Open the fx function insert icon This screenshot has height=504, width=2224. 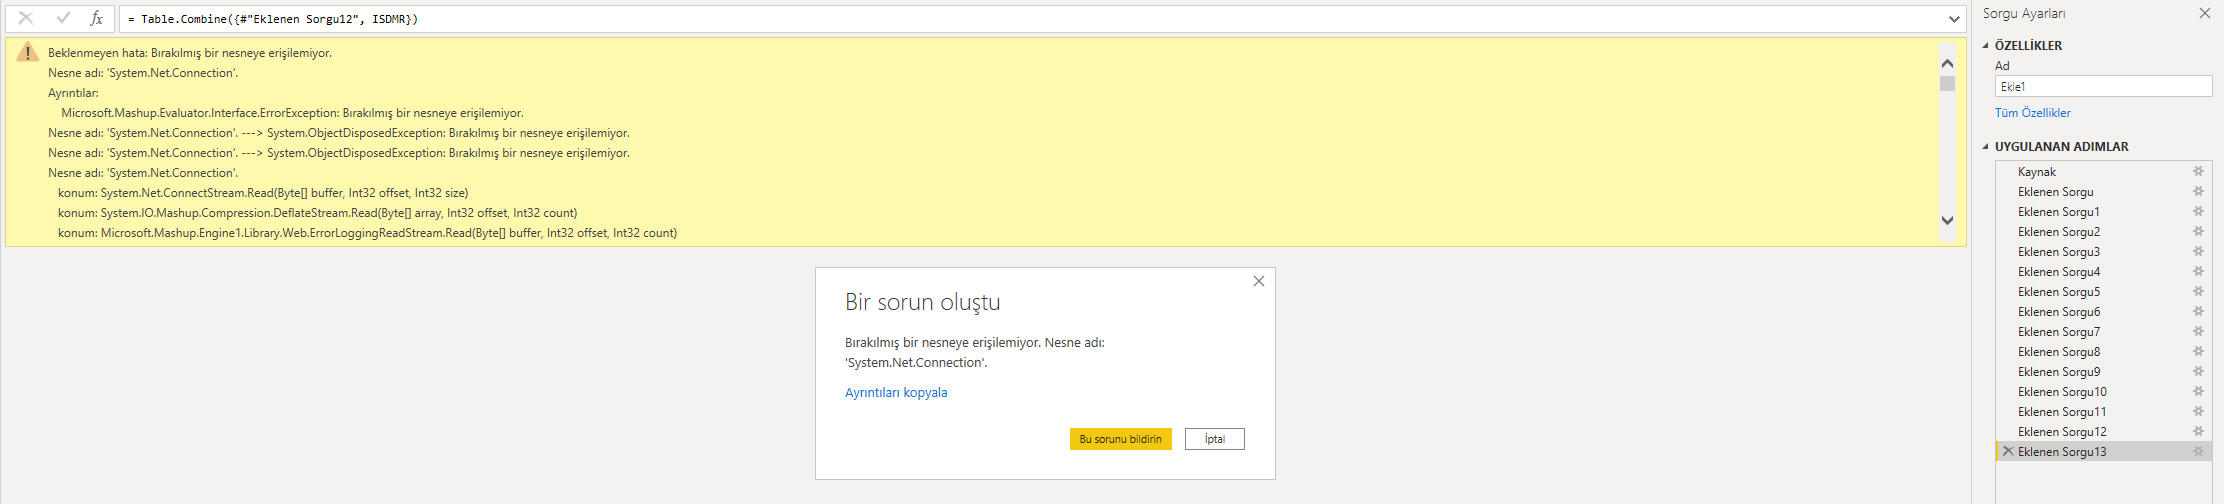point(96,18)
